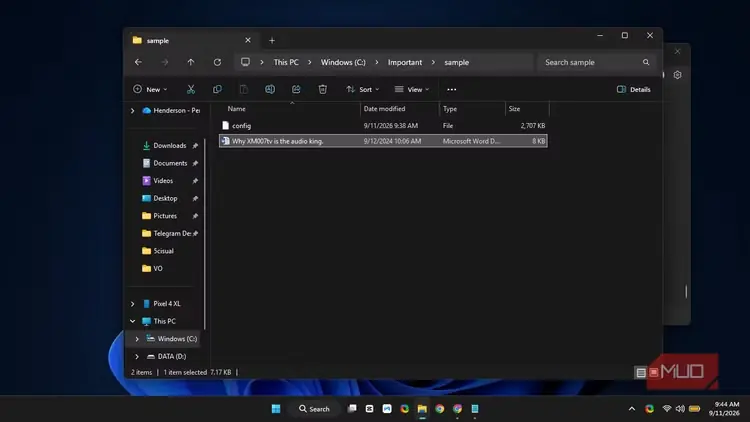Image resolution: width=750 pixels, height=422 pixels.
Task: Expand Pixel 4 XL tree node
Action: (132, 304)
